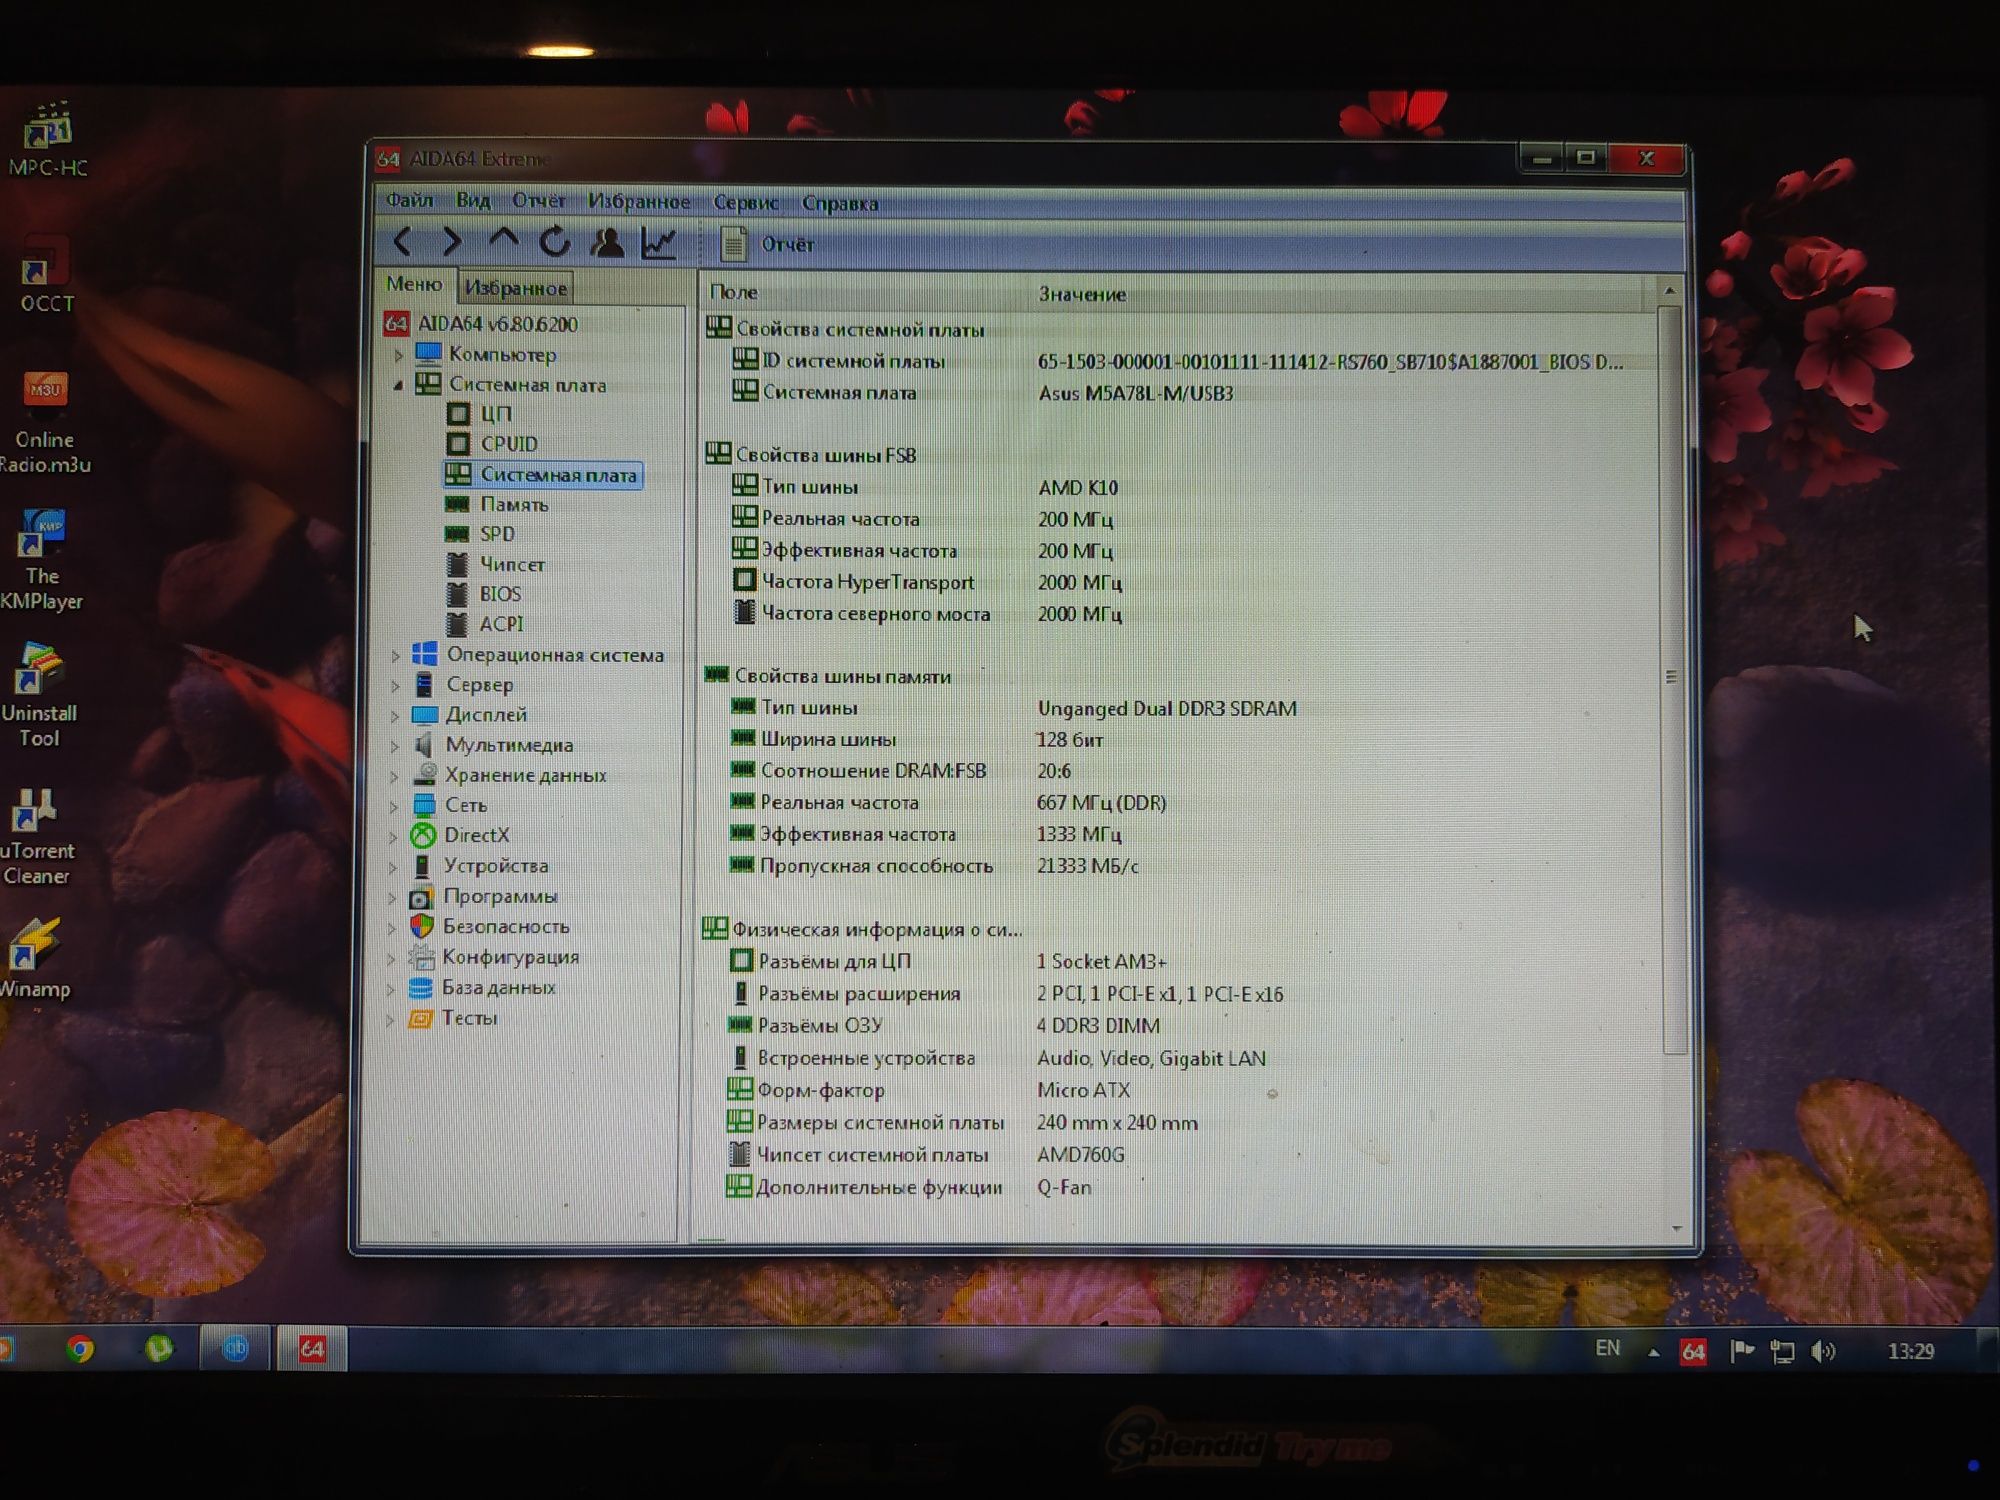Go back with the left arrow toolbar button
This screenshot has width=2000, height=1500.
(x=403, y=241)
